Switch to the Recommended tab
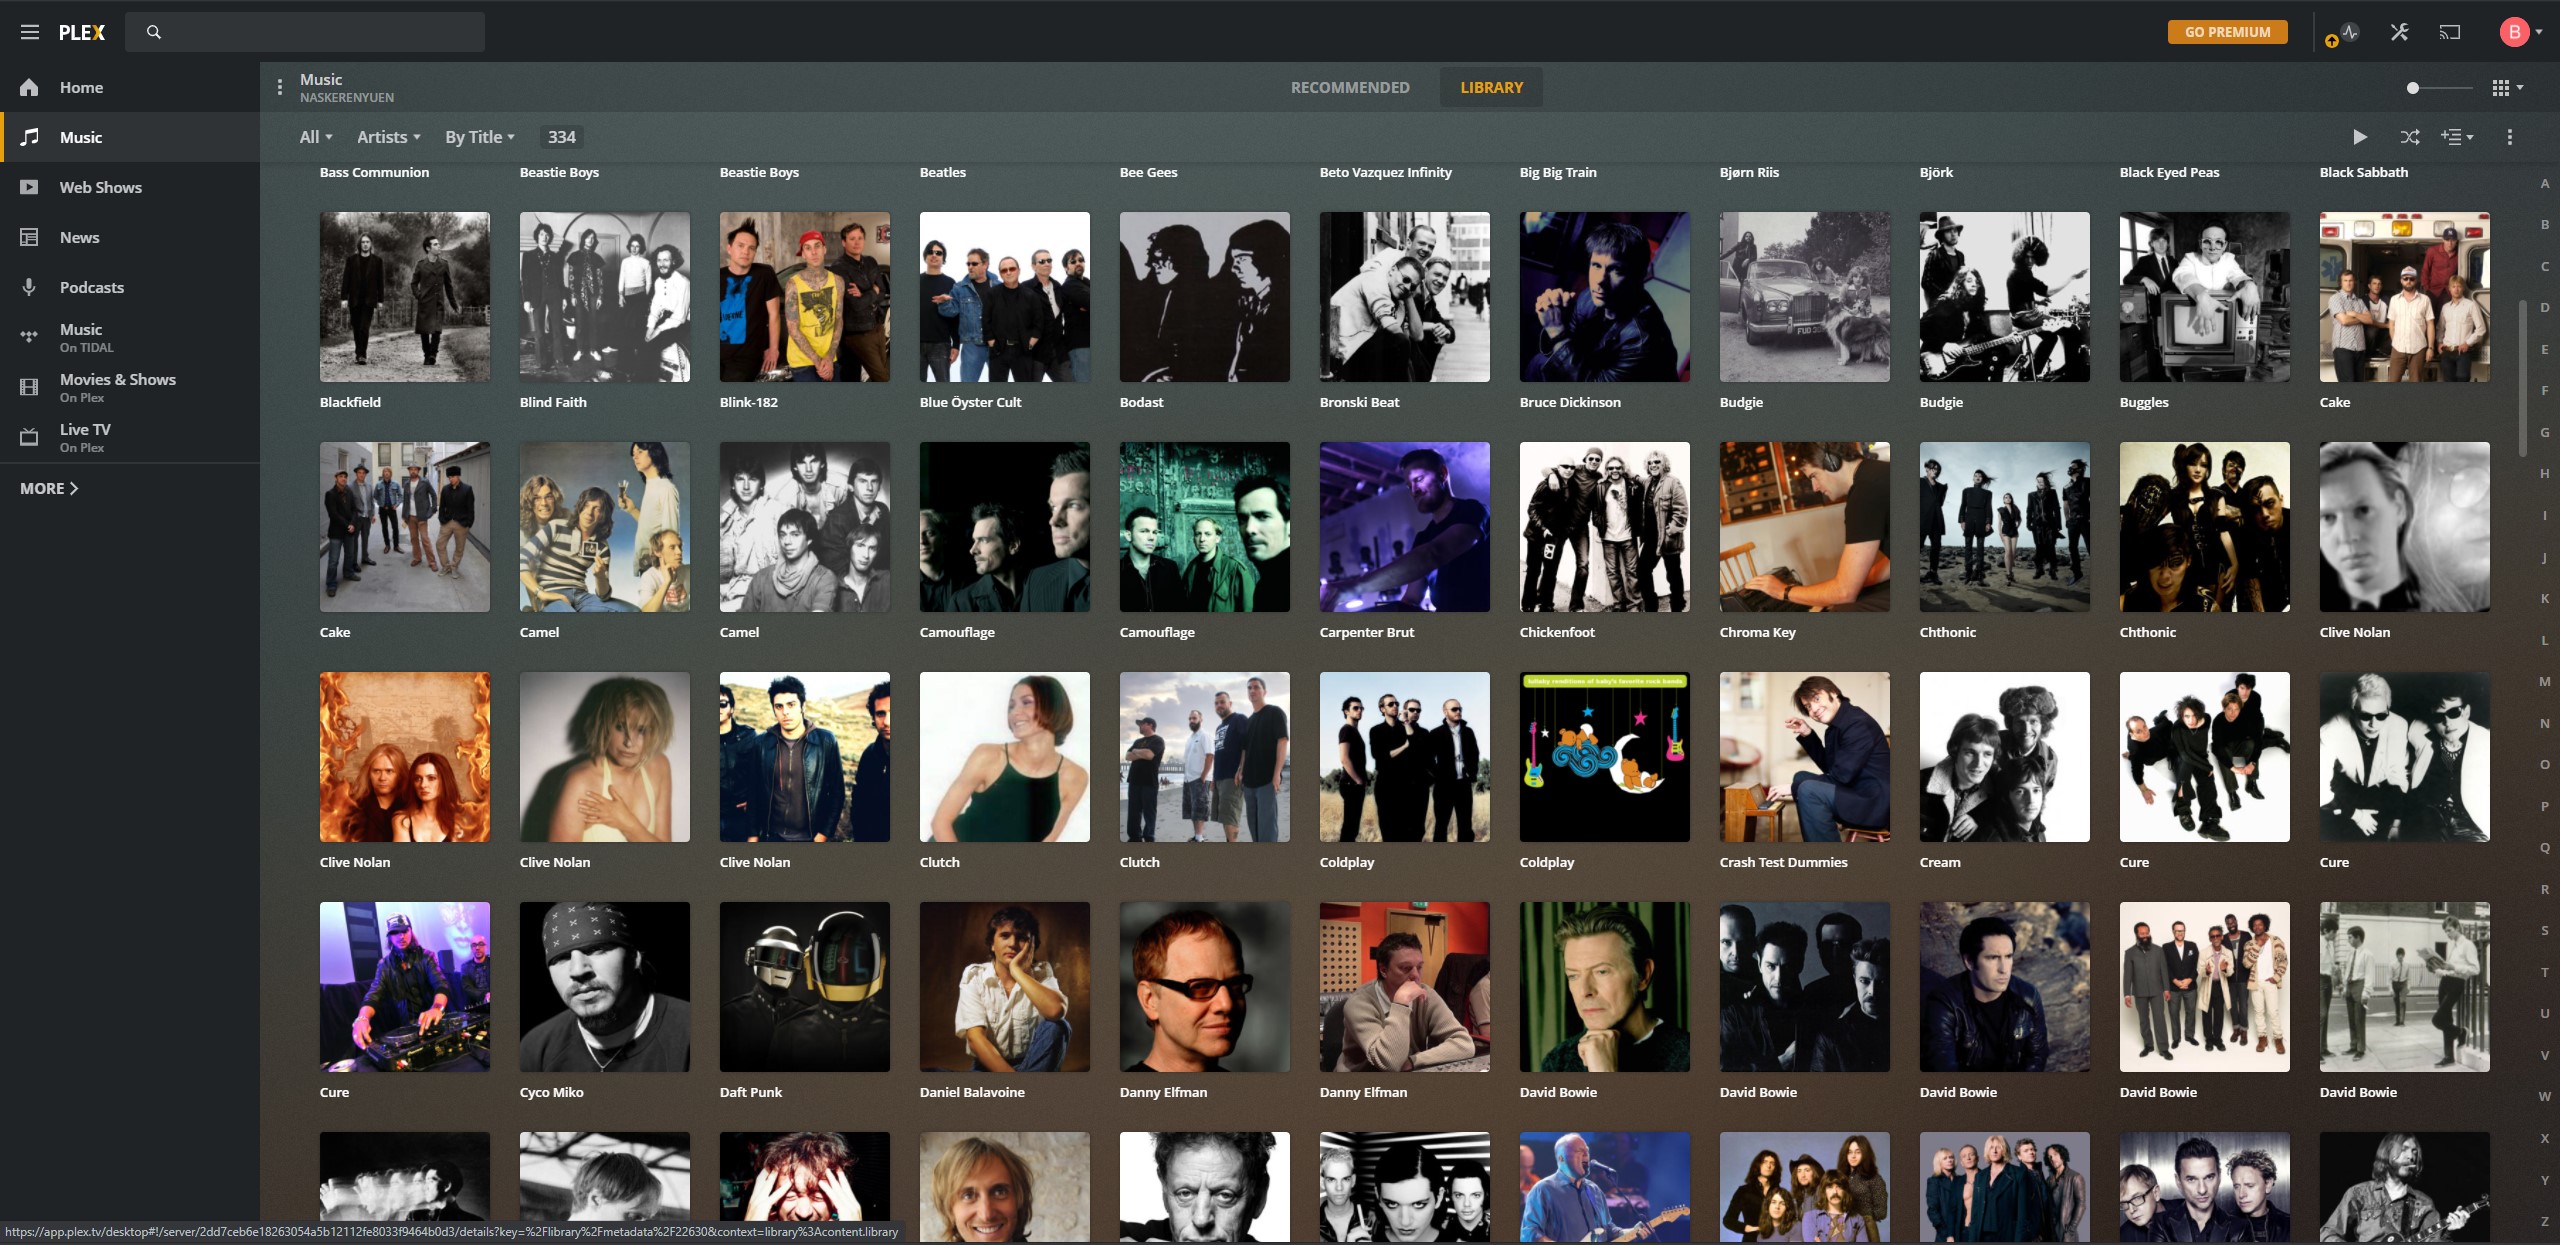The width and height of the screenshot is (2560, 1245). [x=1350, y=87]
